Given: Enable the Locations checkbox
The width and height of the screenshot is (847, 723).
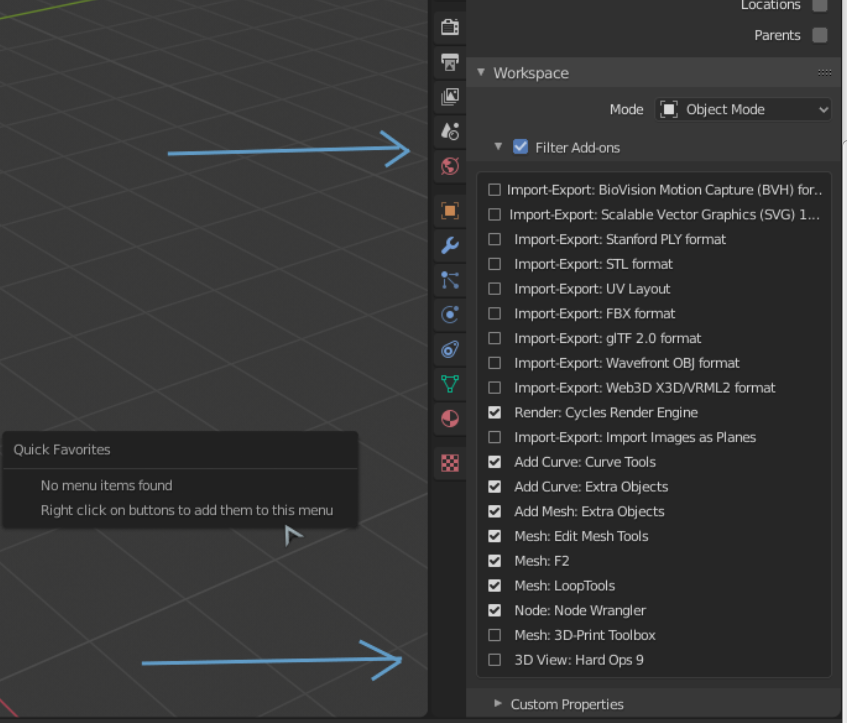Looking at the screenshot, I should tap(819, 5).
